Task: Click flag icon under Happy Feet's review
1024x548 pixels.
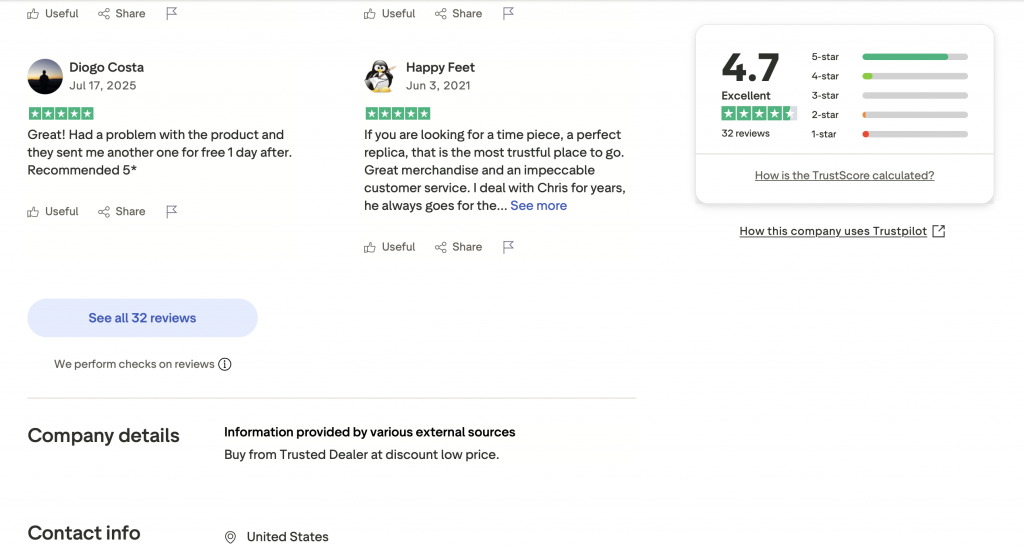Action: tap(509, 247)
